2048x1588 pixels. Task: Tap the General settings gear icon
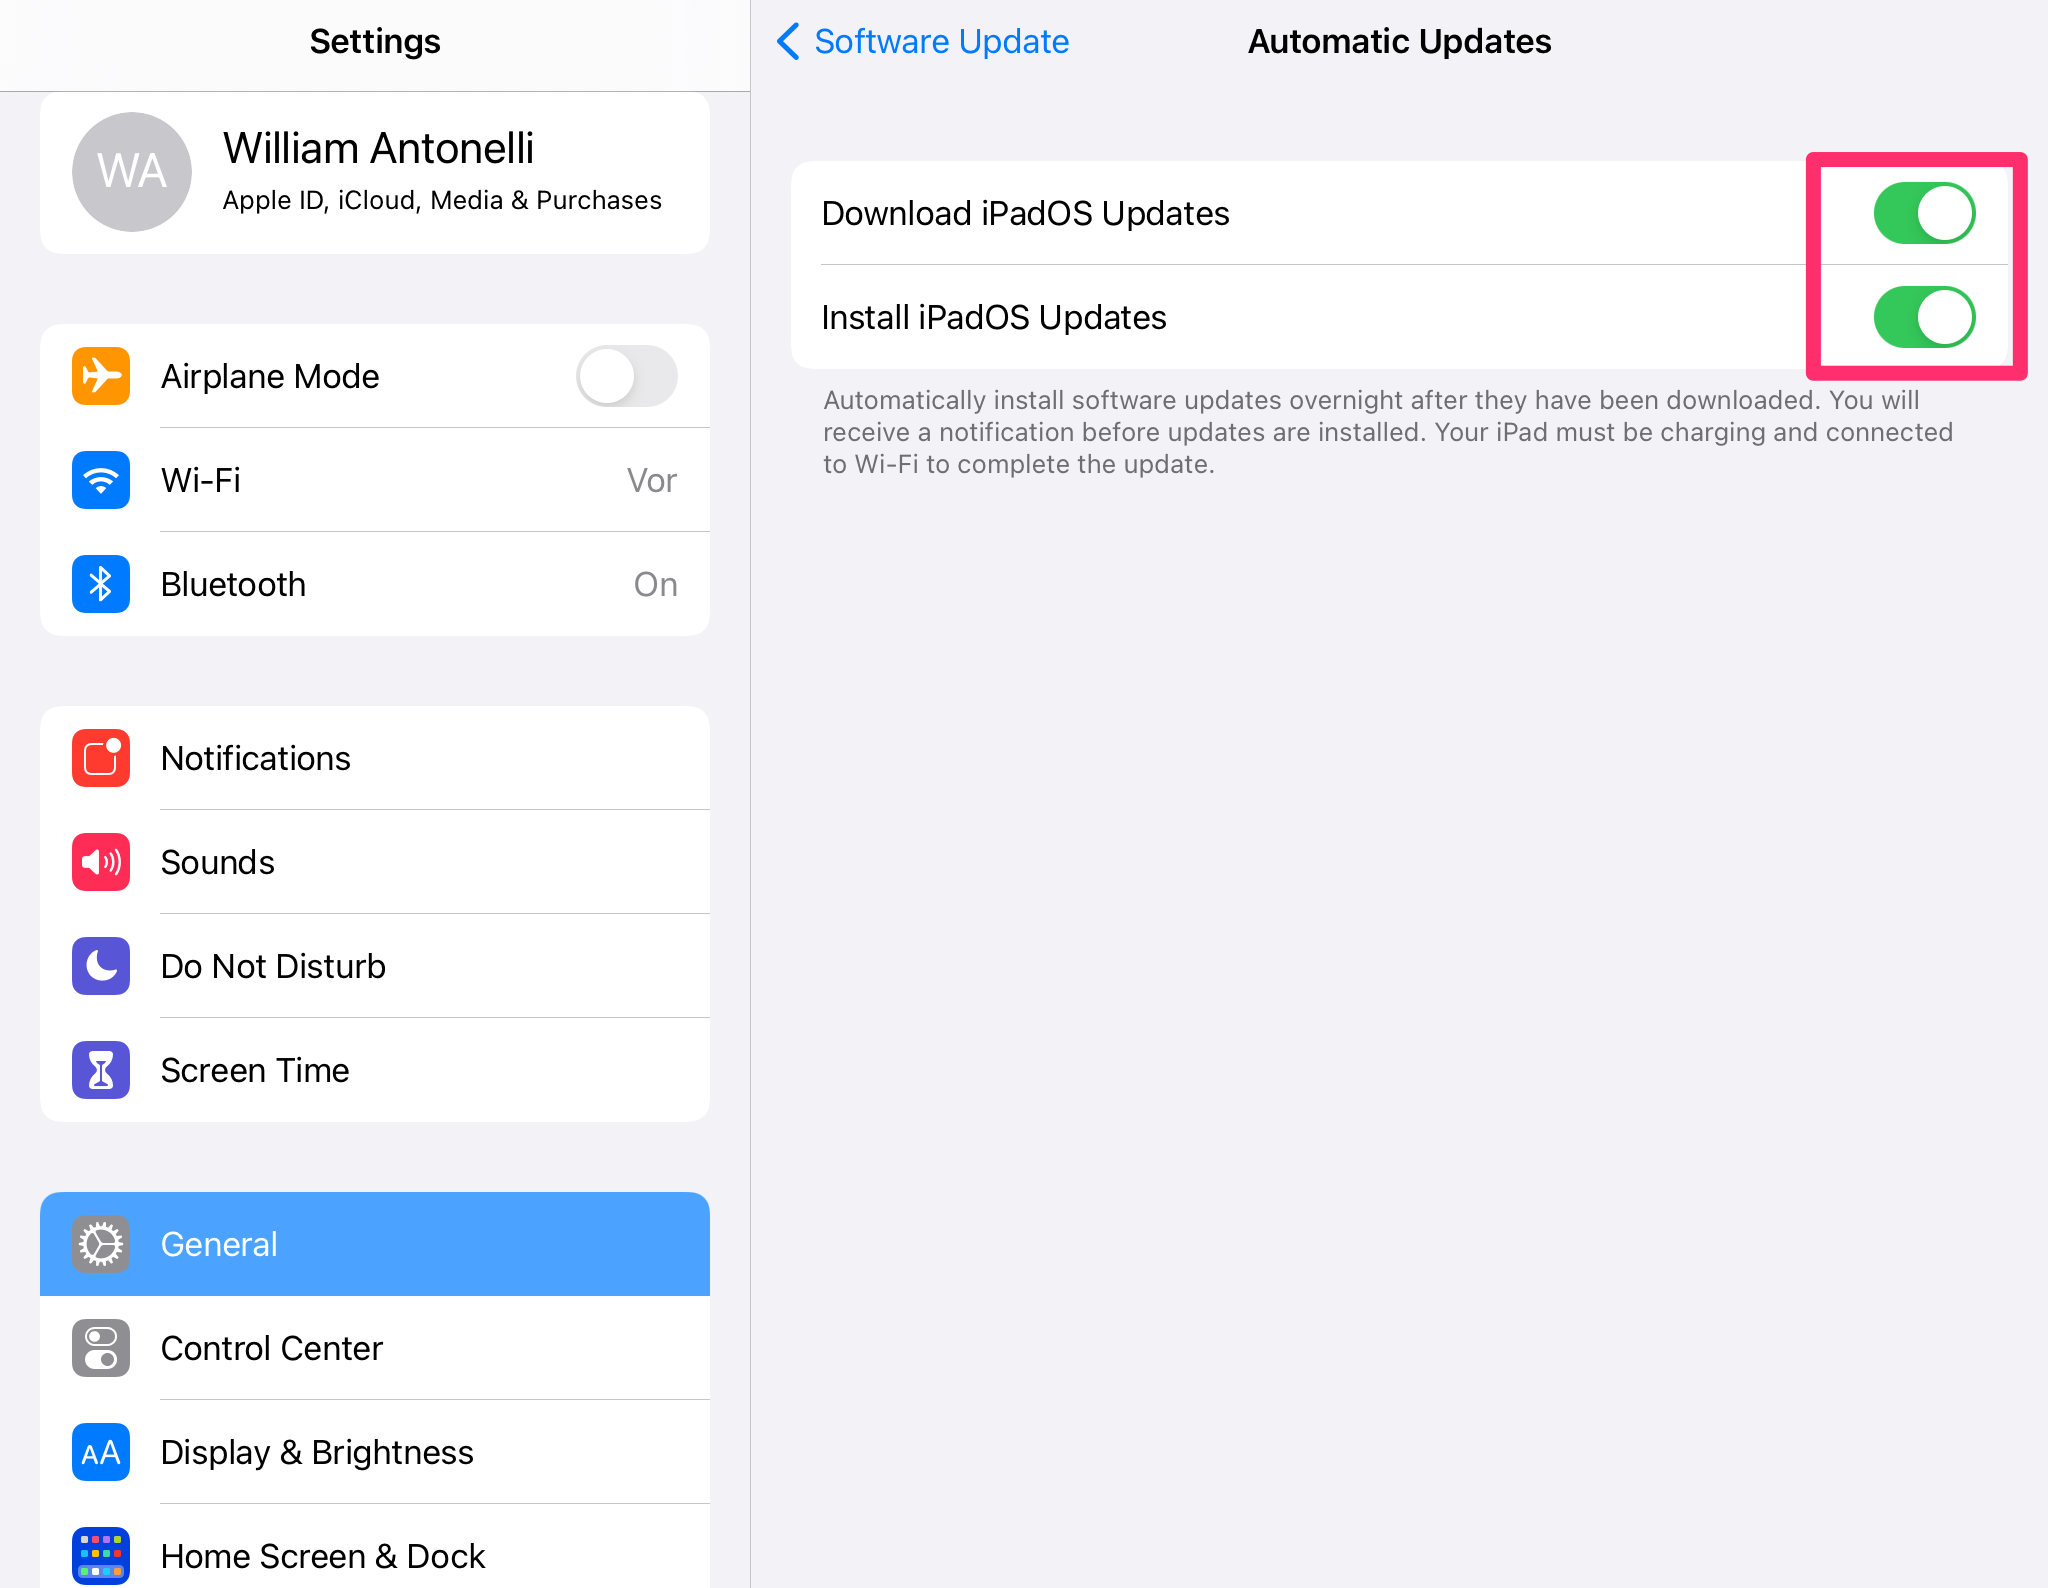pyautogui.click(x=100, y=1244)
